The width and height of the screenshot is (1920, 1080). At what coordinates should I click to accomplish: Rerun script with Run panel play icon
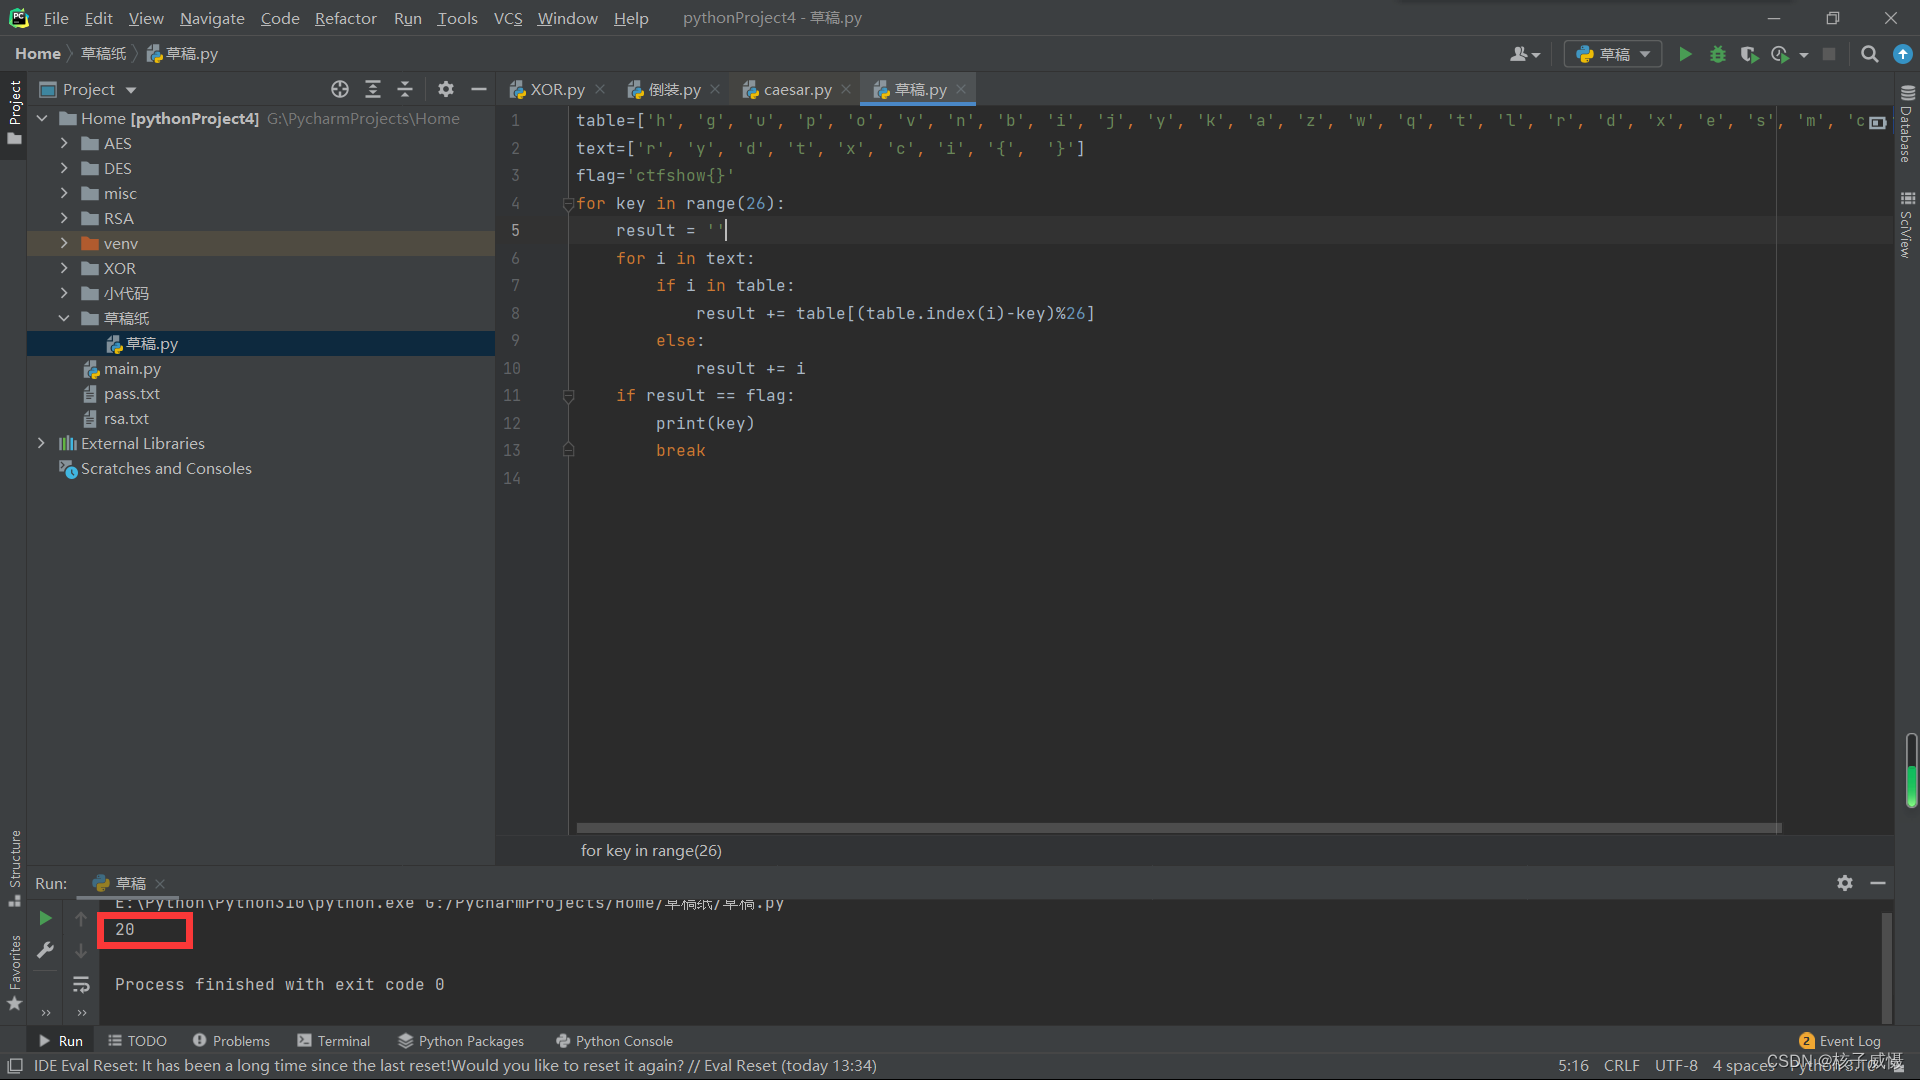click(x=45, y=918)
